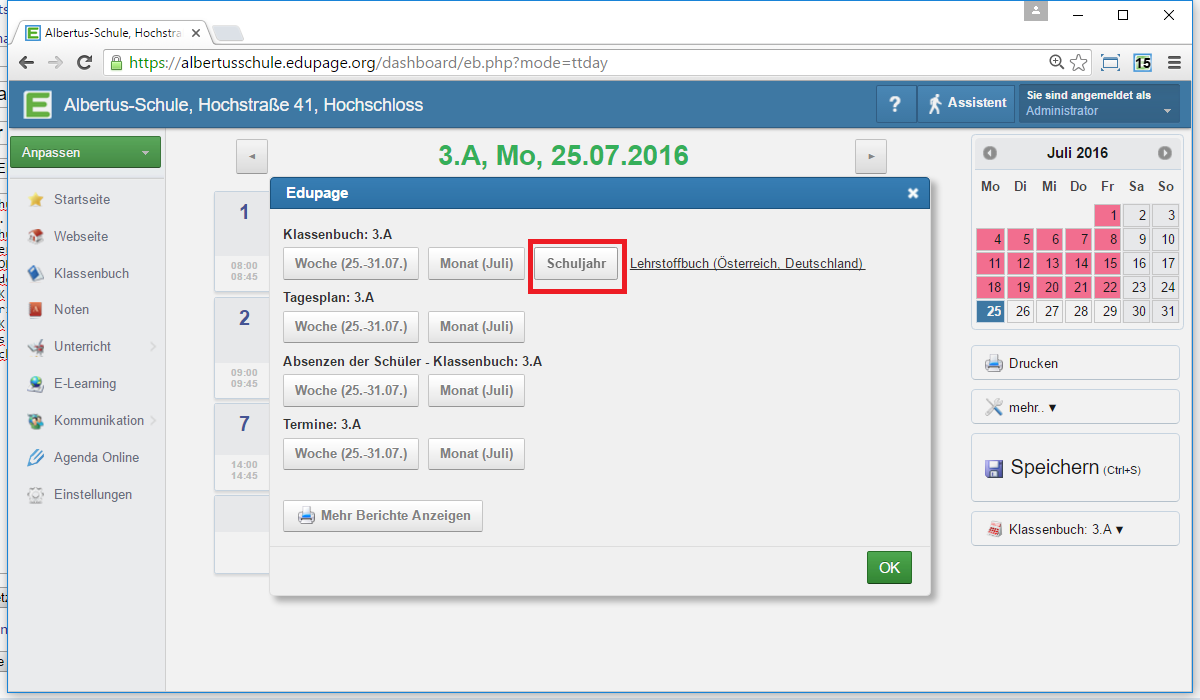
Task: Open Klassenbuch in the left sidebar
Action: [91, 273]
